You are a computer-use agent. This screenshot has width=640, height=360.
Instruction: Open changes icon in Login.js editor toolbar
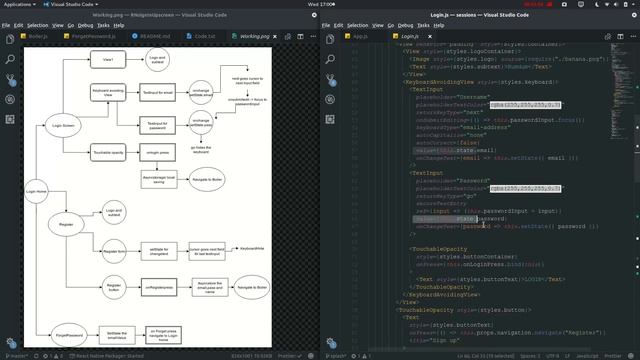coord(608,36)
